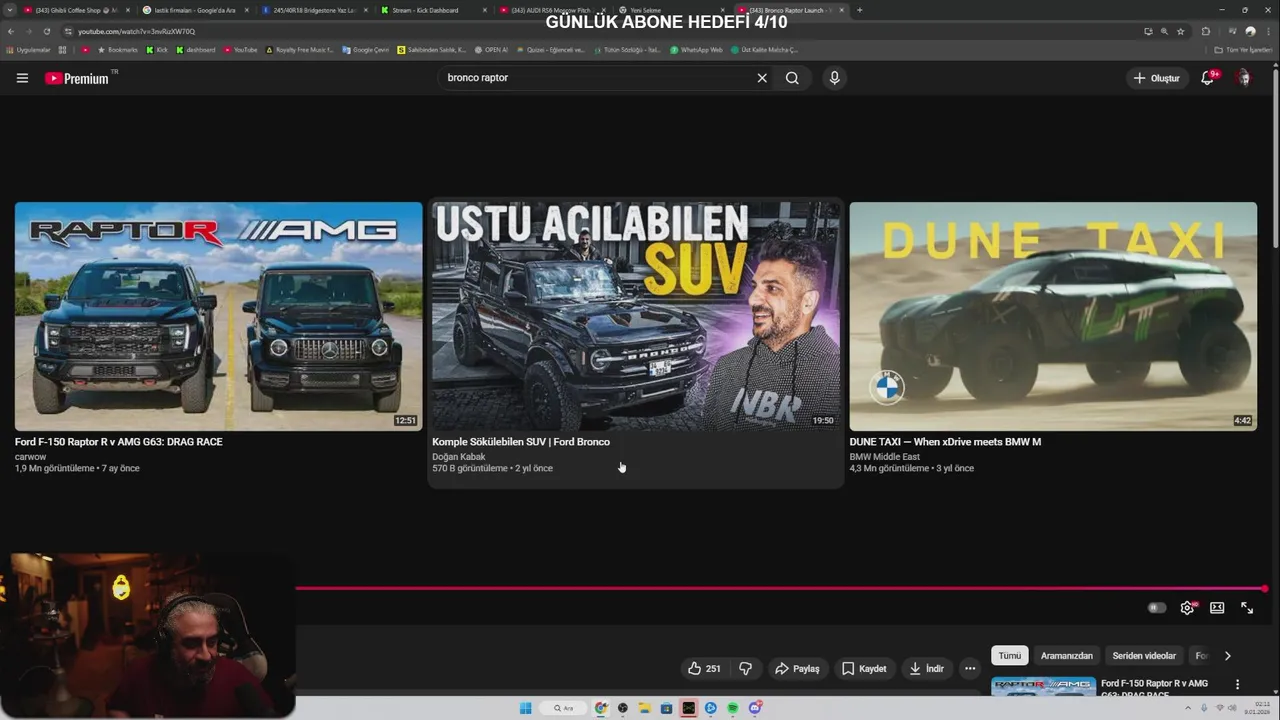Open title 'DUNE TAXI — When xDrive meets BMW M'

tap(945, 442)
